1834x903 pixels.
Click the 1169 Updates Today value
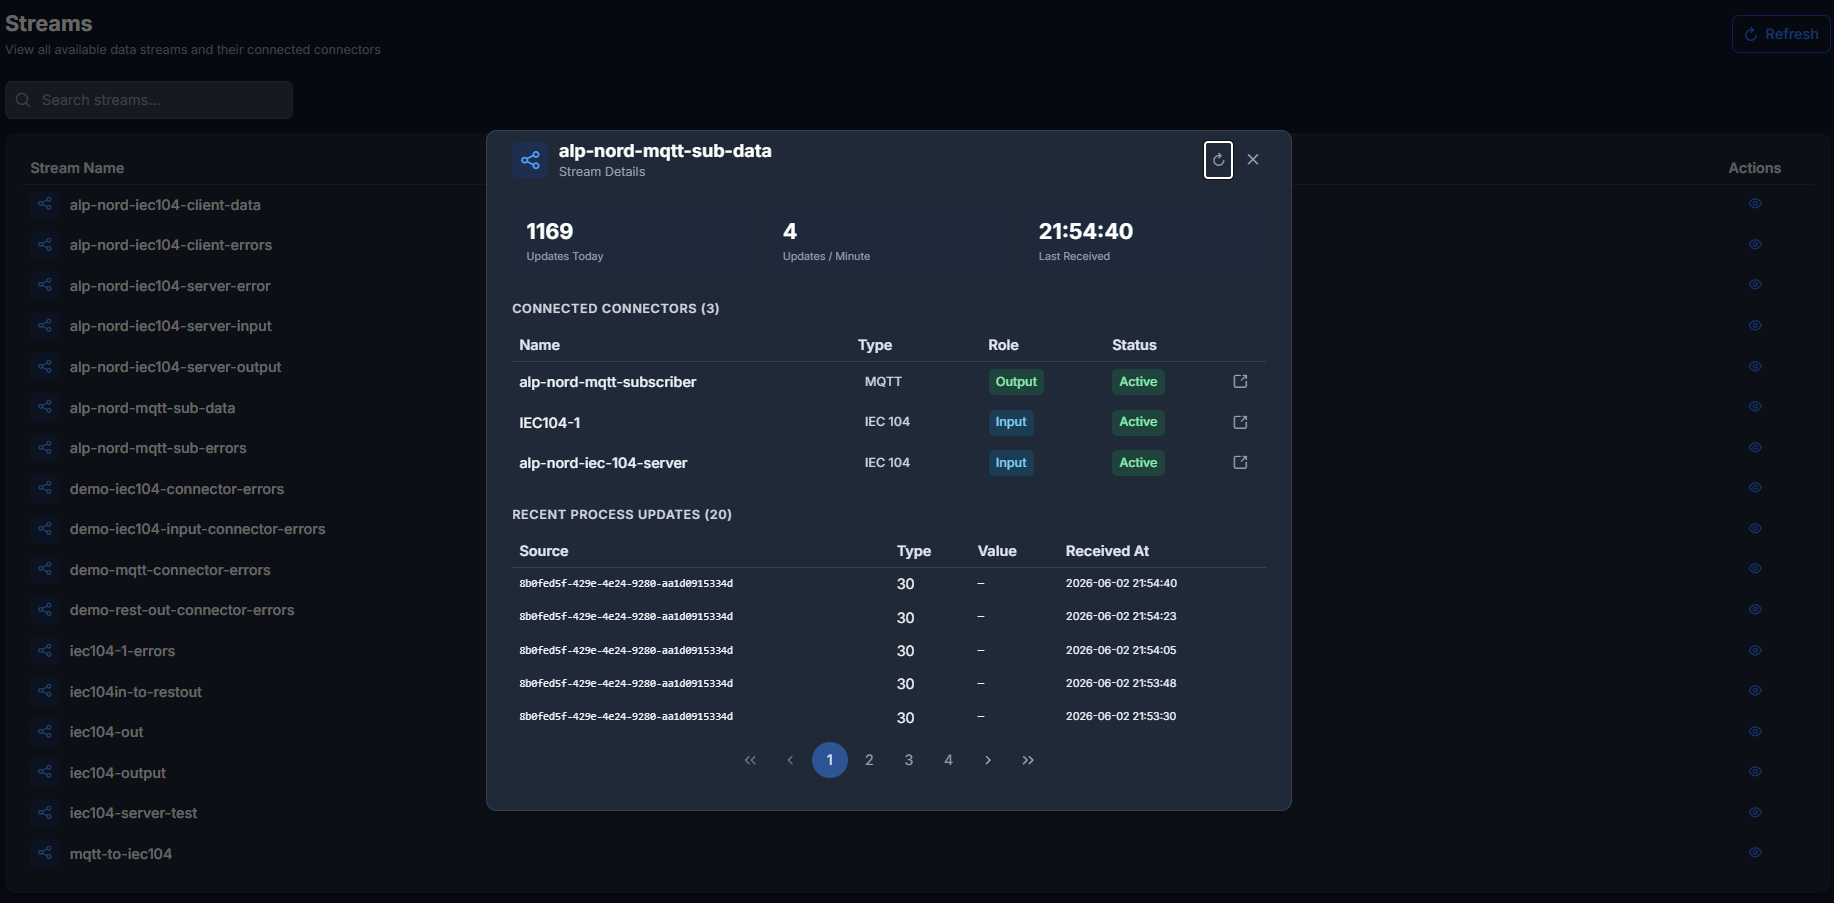[x=550, y=231]
